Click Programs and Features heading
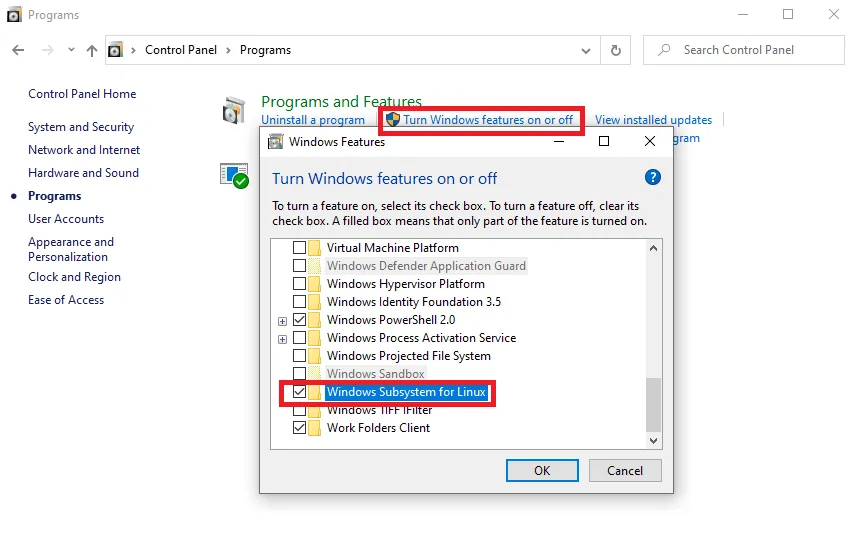This screenshot has width=857, height=545. coord(341,102)
